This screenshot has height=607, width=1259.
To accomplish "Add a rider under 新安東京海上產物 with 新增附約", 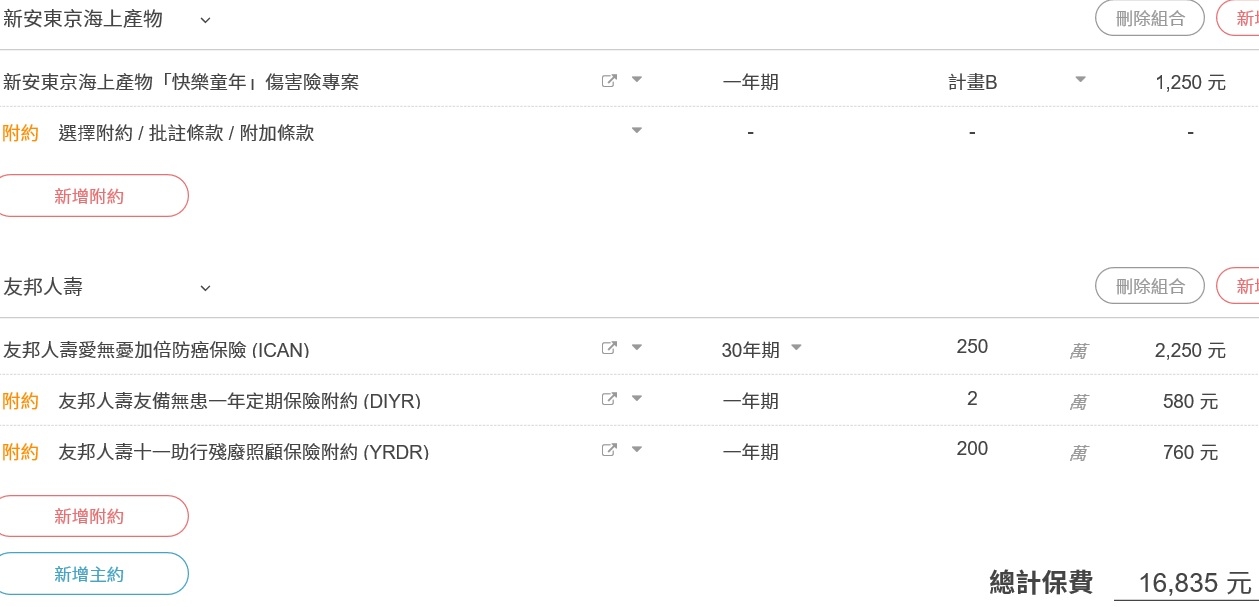I will (x=90, y=196).
